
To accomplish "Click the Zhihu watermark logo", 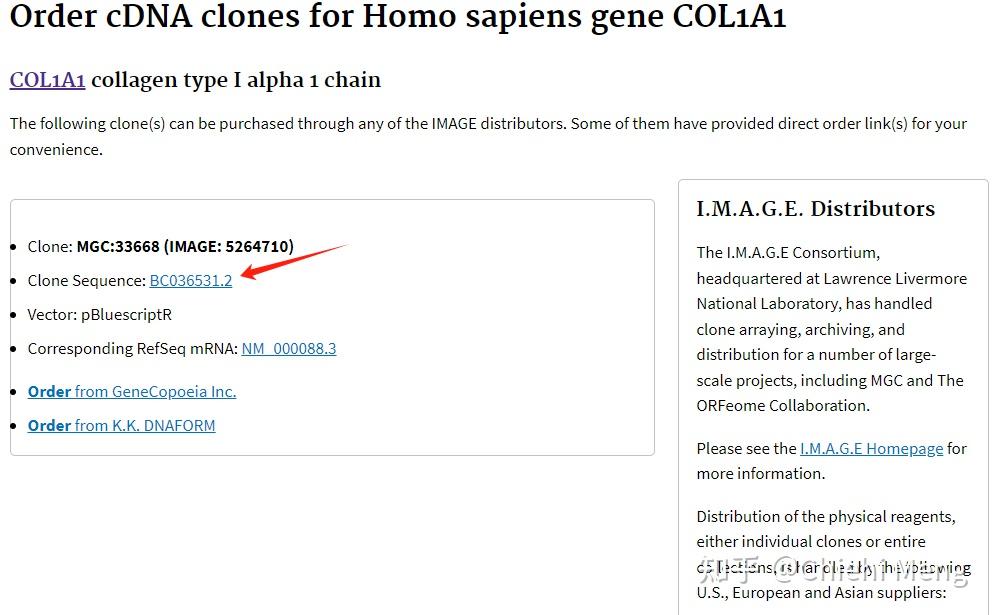I will (725, 570).
